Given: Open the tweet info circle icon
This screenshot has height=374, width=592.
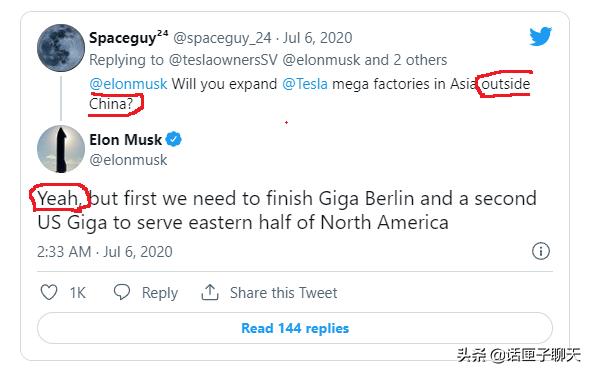Looking at the screenshot, I should tap(541, 251).
